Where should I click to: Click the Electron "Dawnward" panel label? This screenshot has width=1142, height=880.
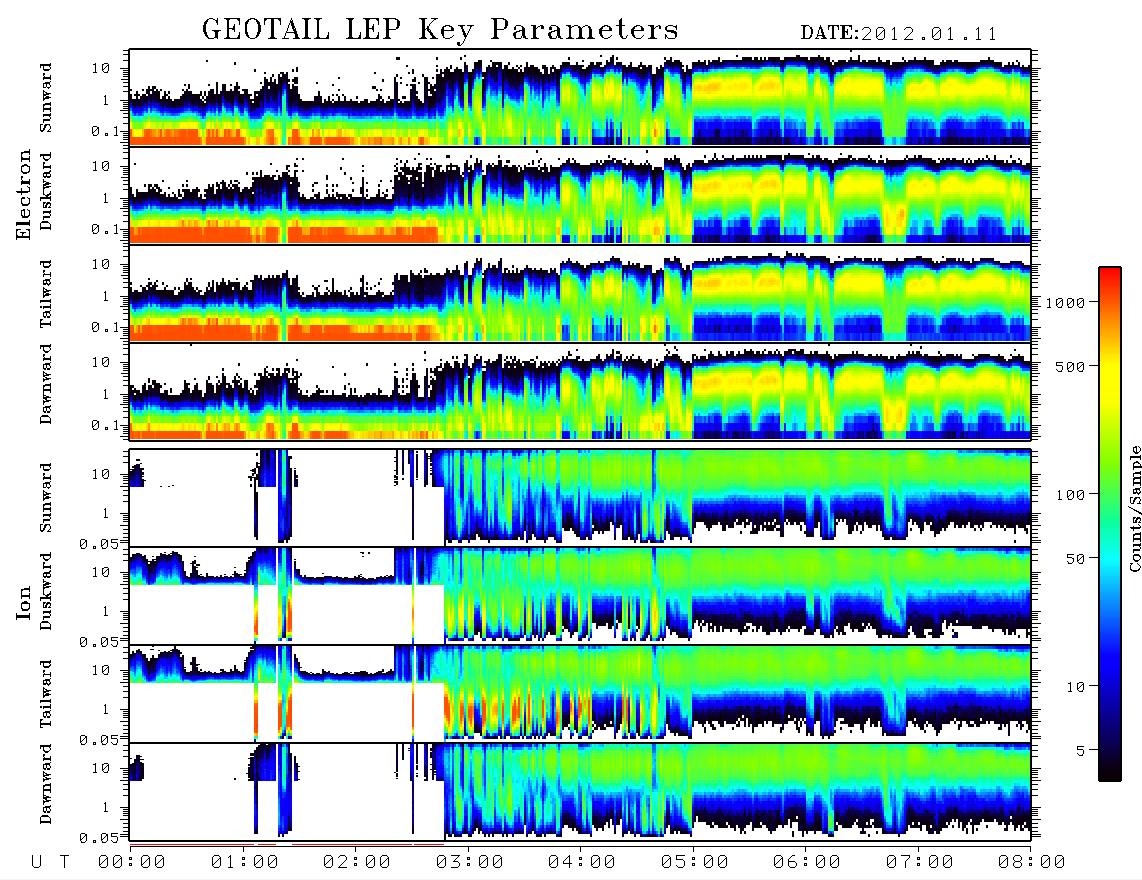click(x=46, y=384)
